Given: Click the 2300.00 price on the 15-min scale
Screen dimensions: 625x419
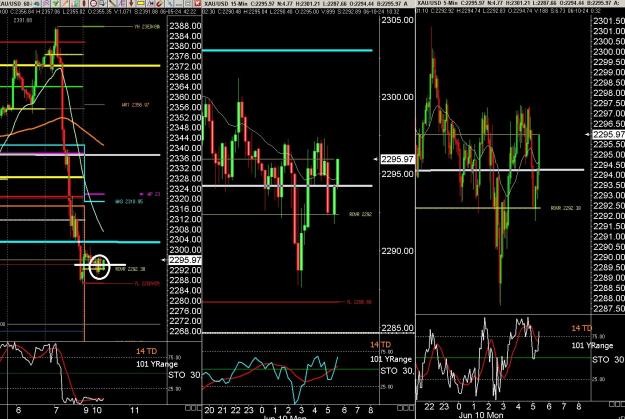Looking at the screenshot, I should (x=397, y=97).
